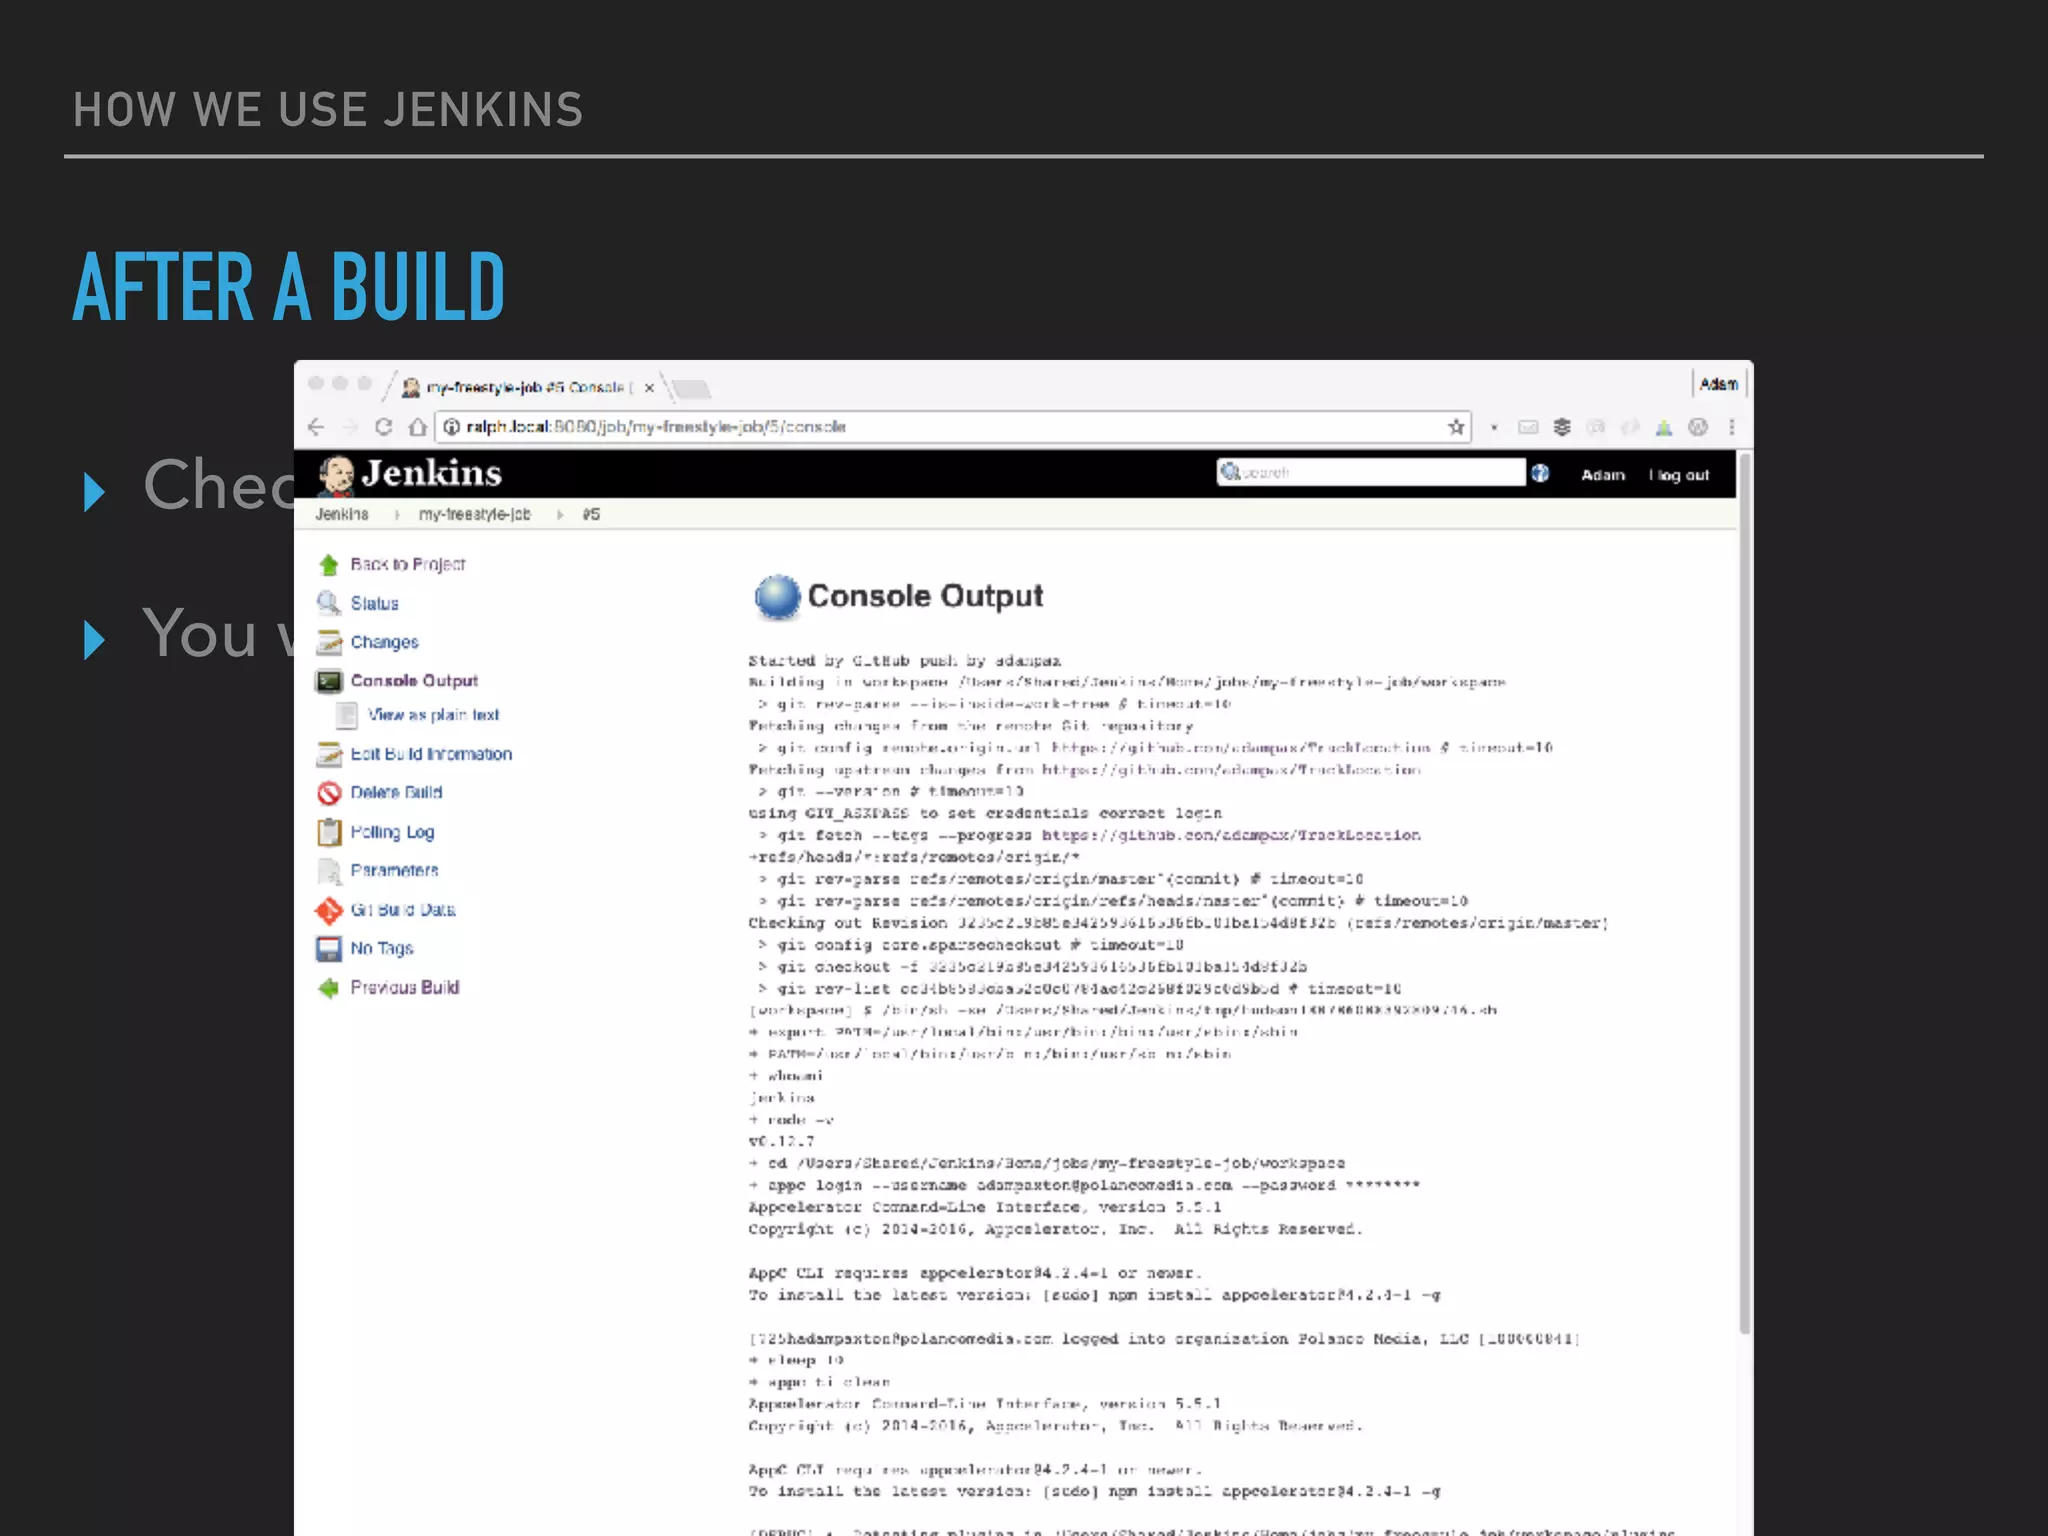Screen dimensions: 2048x1536
Task: Open the Polling Log link
Action: click(x=392, y=832)
